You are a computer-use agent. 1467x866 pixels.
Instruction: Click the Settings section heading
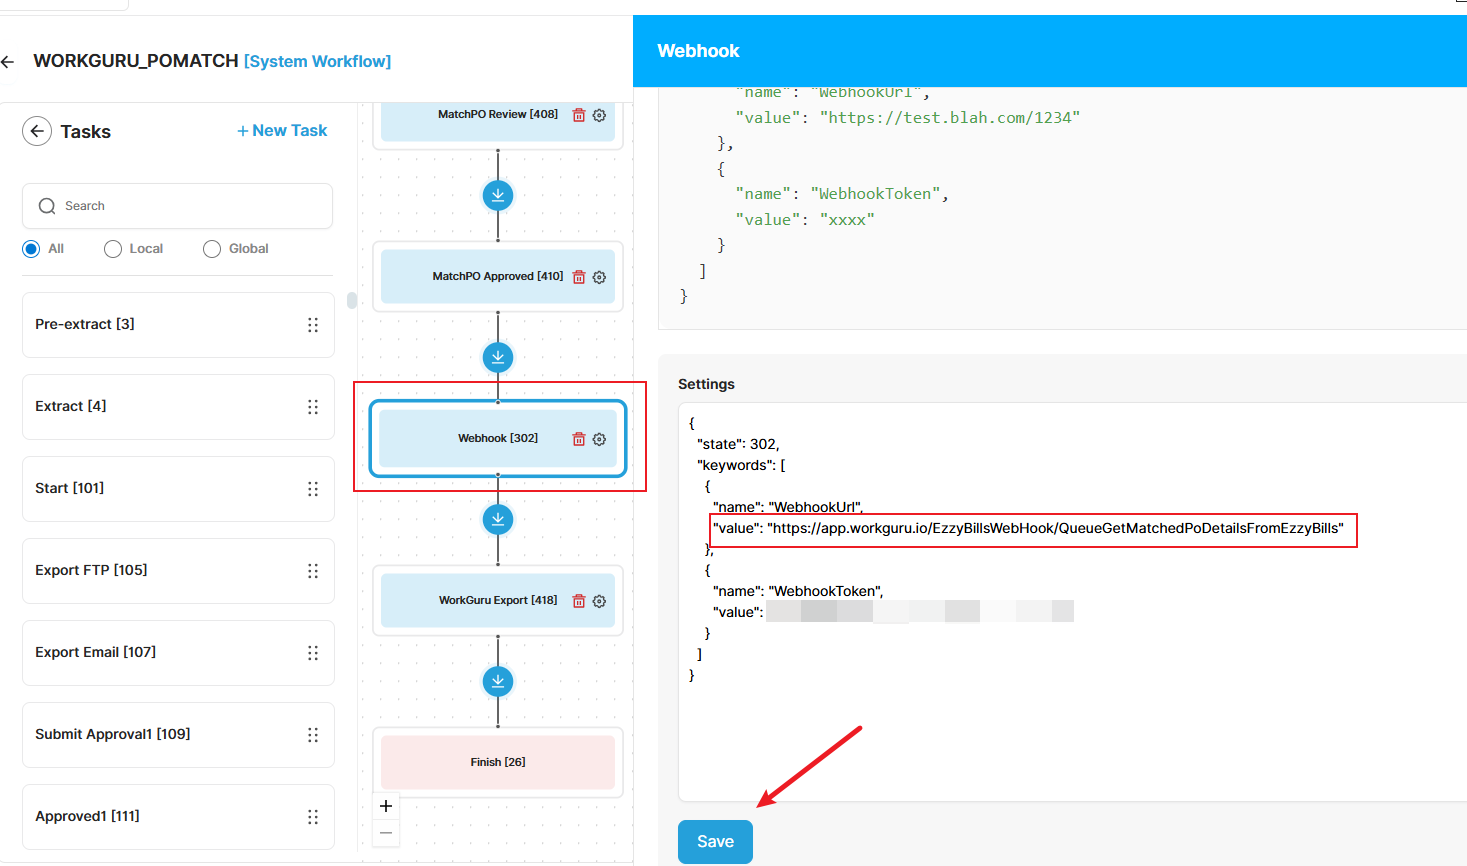706,384
